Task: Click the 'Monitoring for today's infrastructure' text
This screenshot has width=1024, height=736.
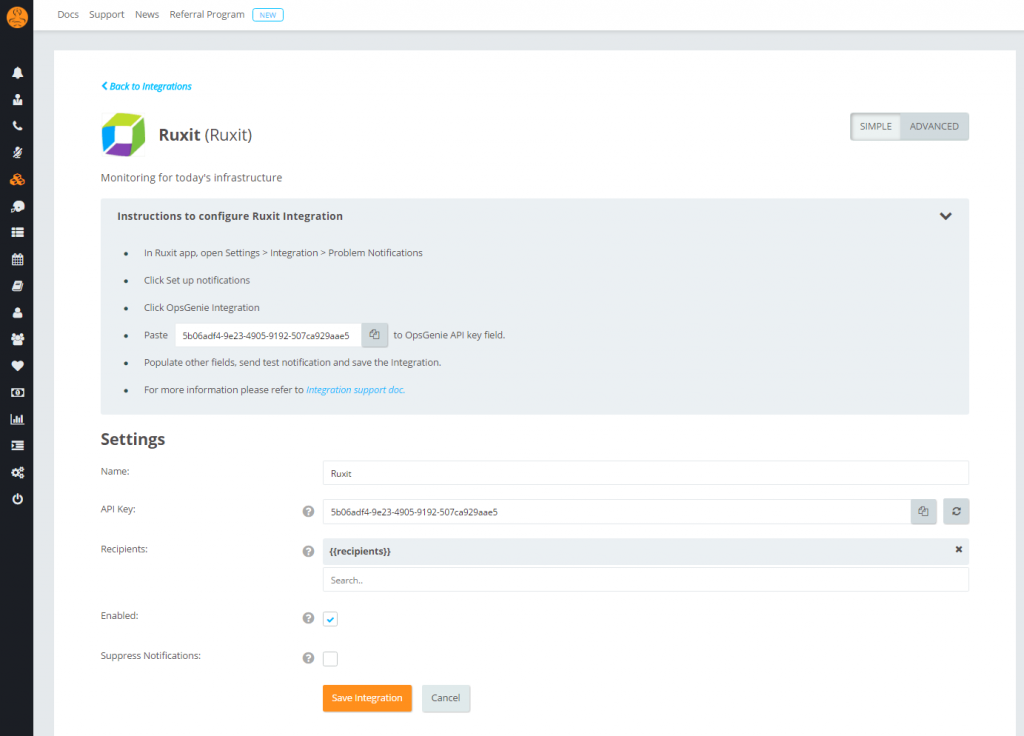Action: (x=191, y=178)
